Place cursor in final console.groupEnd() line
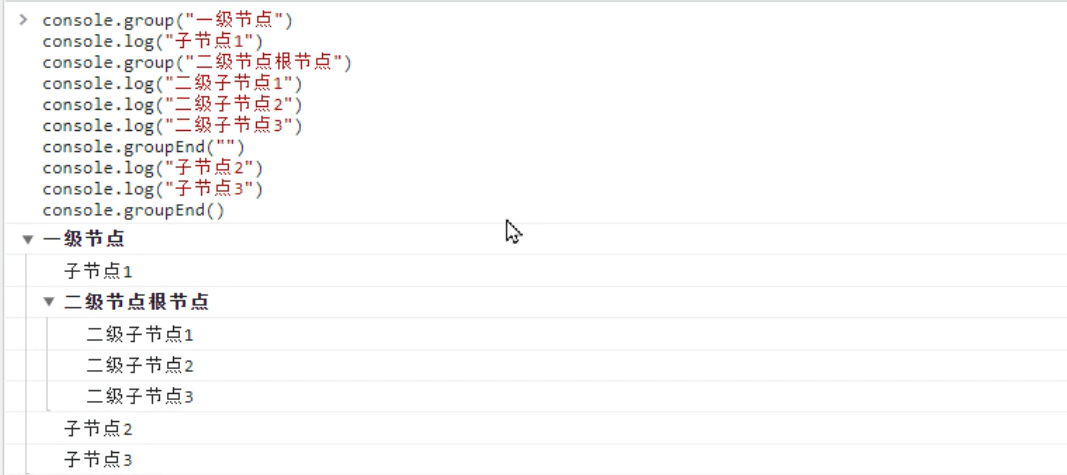The image size is (1067, 475). pos(133,210)
